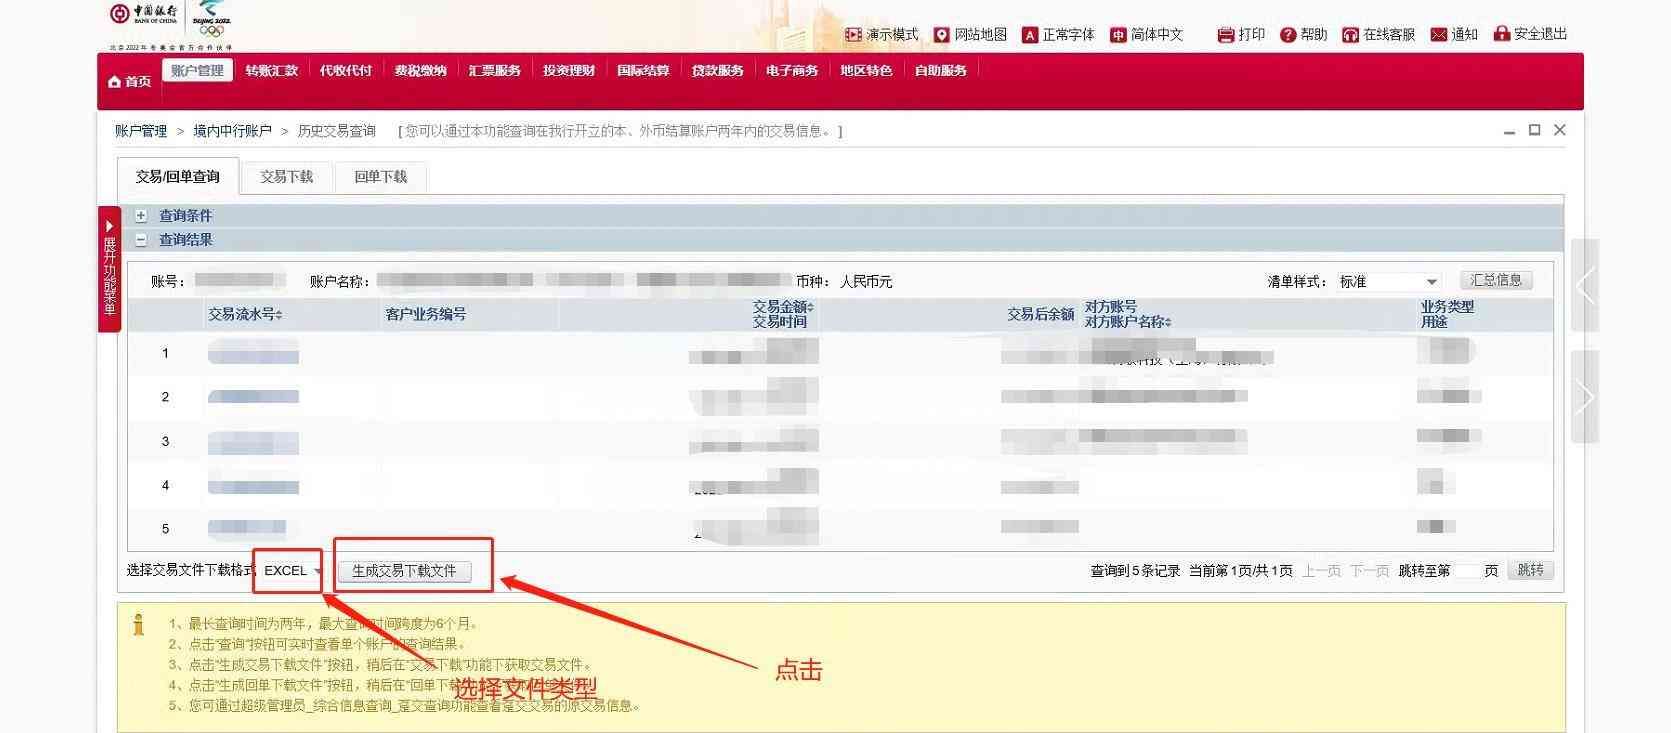Click the 跳转至第 page number field
Image resolution: width=1671 pixels, height=733 pixels.
1466,571
